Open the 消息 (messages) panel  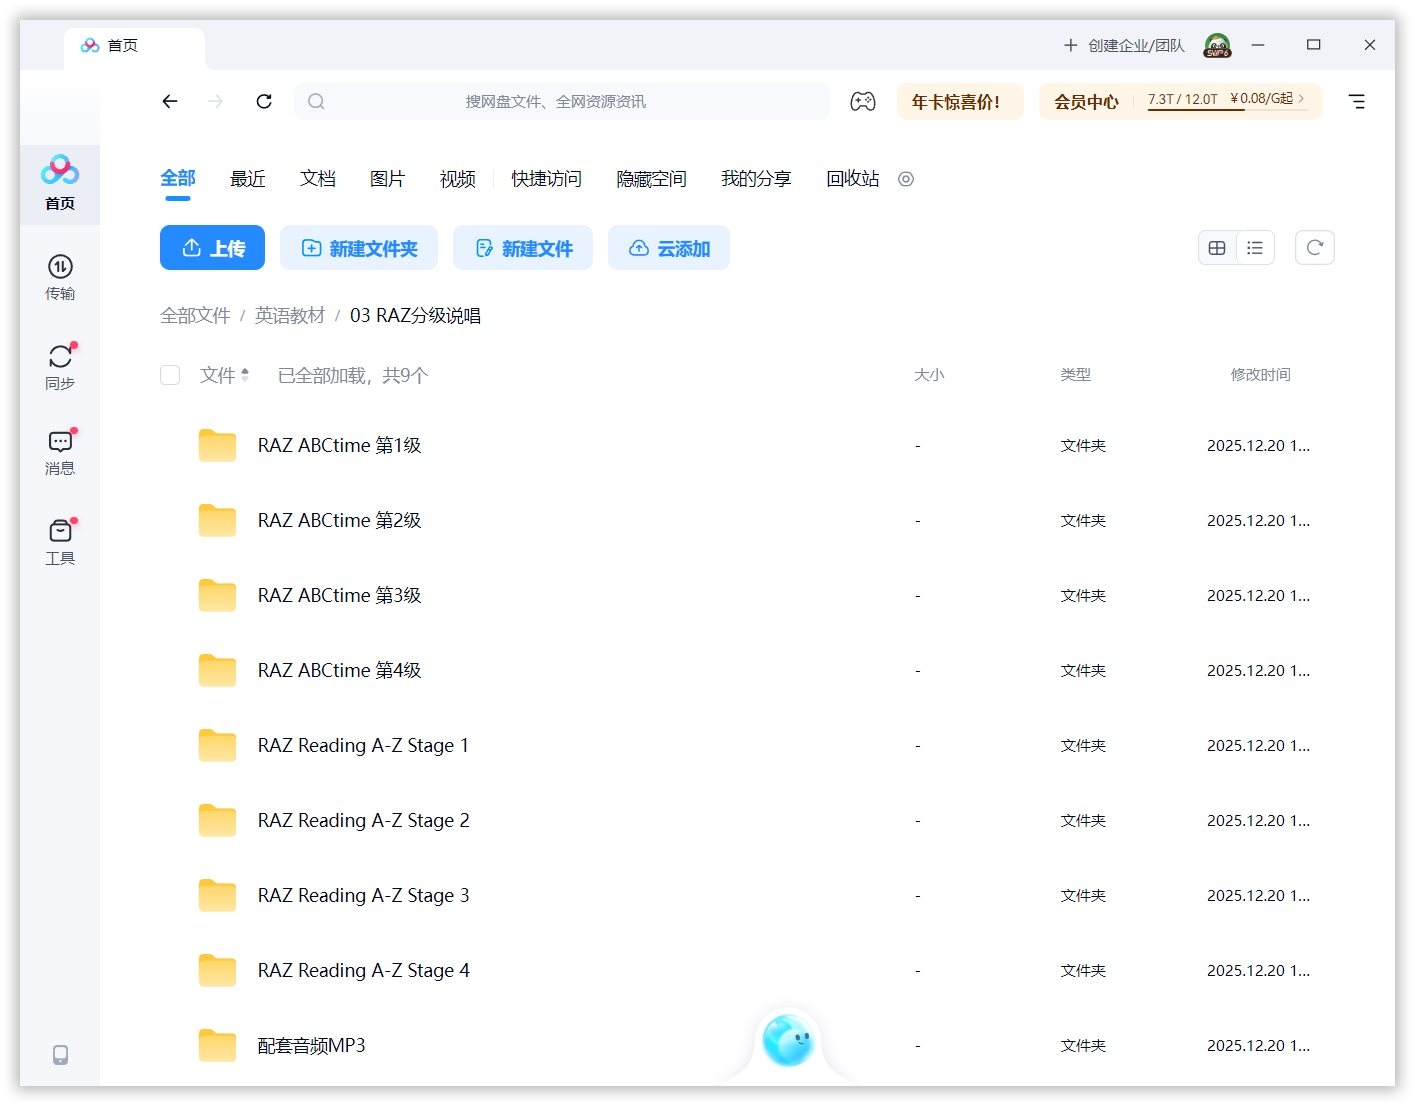60,451
